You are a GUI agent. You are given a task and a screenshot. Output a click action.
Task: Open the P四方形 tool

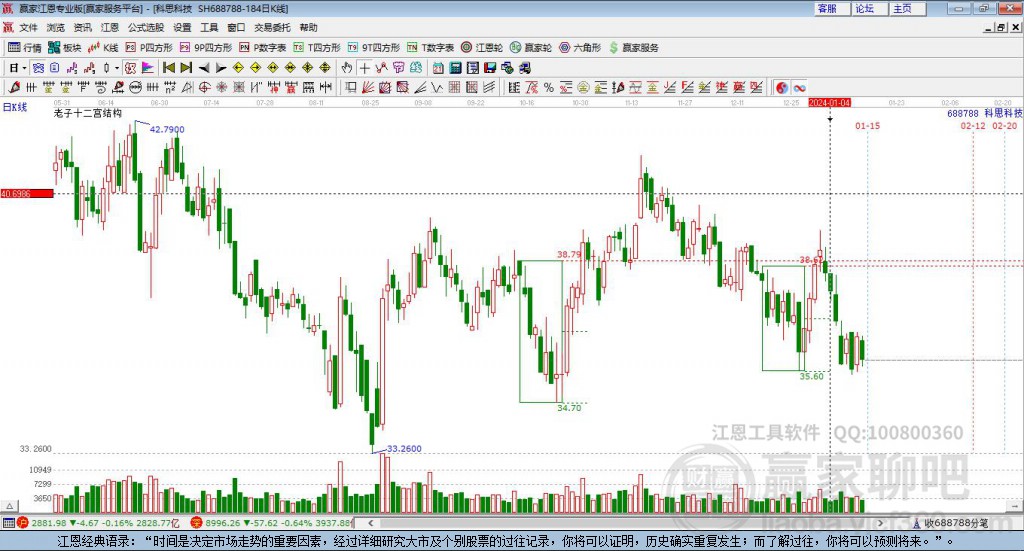149,48
